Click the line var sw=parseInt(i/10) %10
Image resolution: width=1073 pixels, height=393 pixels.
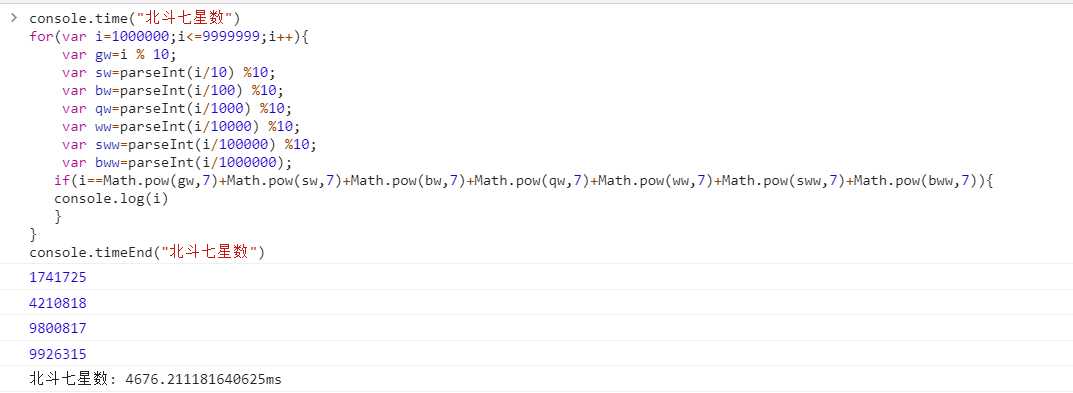pyautogui.click(x=168, y=72)
